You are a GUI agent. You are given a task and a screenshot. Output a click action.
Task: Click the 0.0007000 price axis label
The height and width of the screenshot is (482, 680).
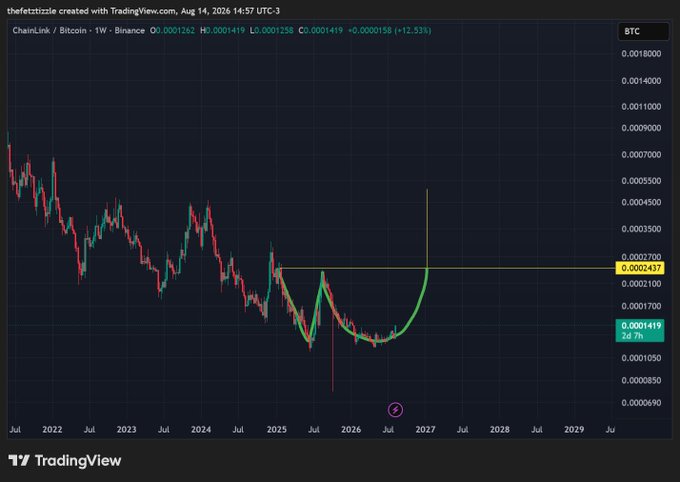641,155
